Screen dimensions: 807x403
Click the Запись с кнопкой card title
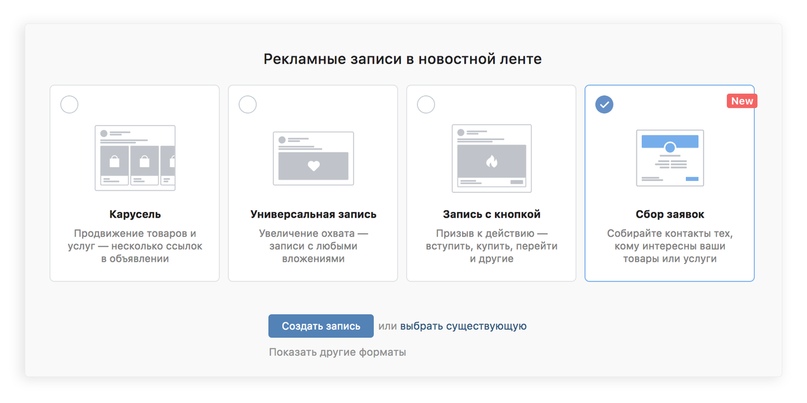pos(491,214)
